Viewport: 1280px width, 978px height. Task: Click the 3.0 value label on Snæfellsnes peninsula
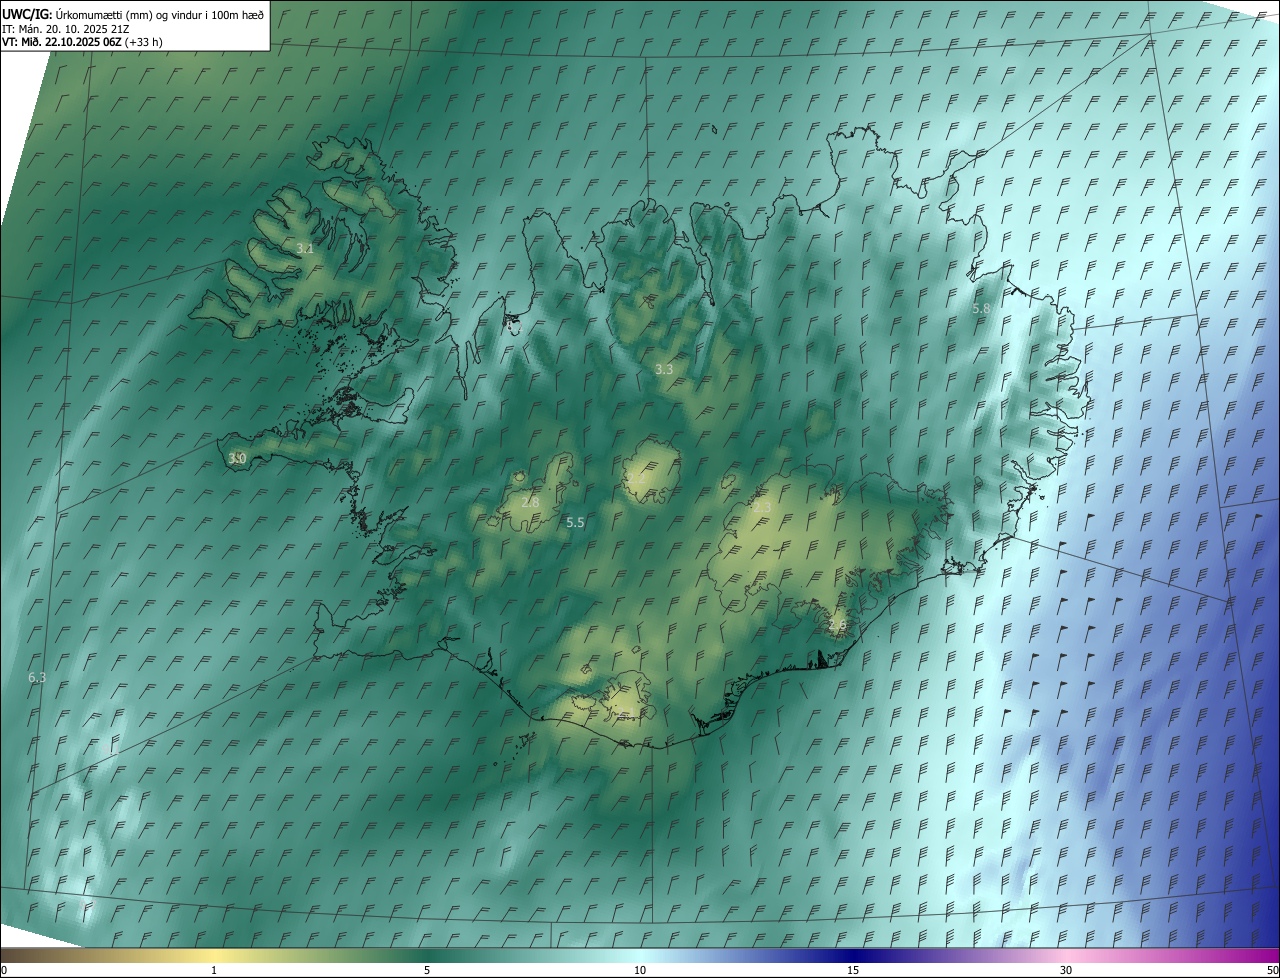(x=237, y=458)
